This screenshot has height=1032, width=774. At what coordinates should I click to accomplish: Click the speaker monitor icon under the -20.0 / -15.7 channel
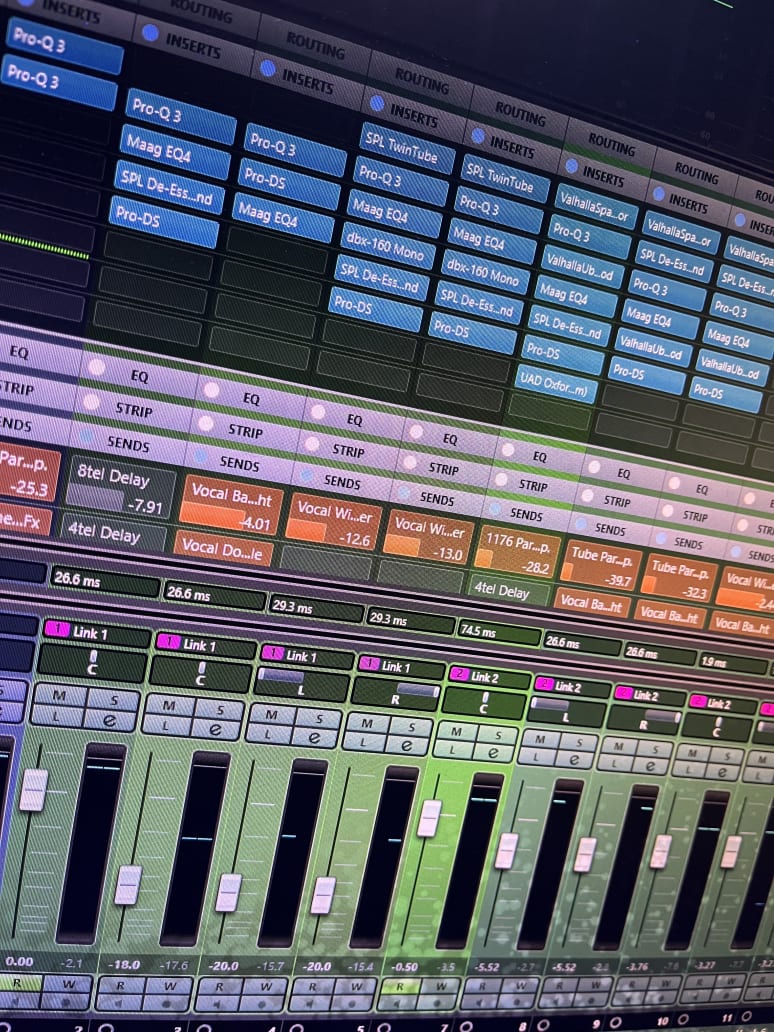click(x=219, y=1003)
